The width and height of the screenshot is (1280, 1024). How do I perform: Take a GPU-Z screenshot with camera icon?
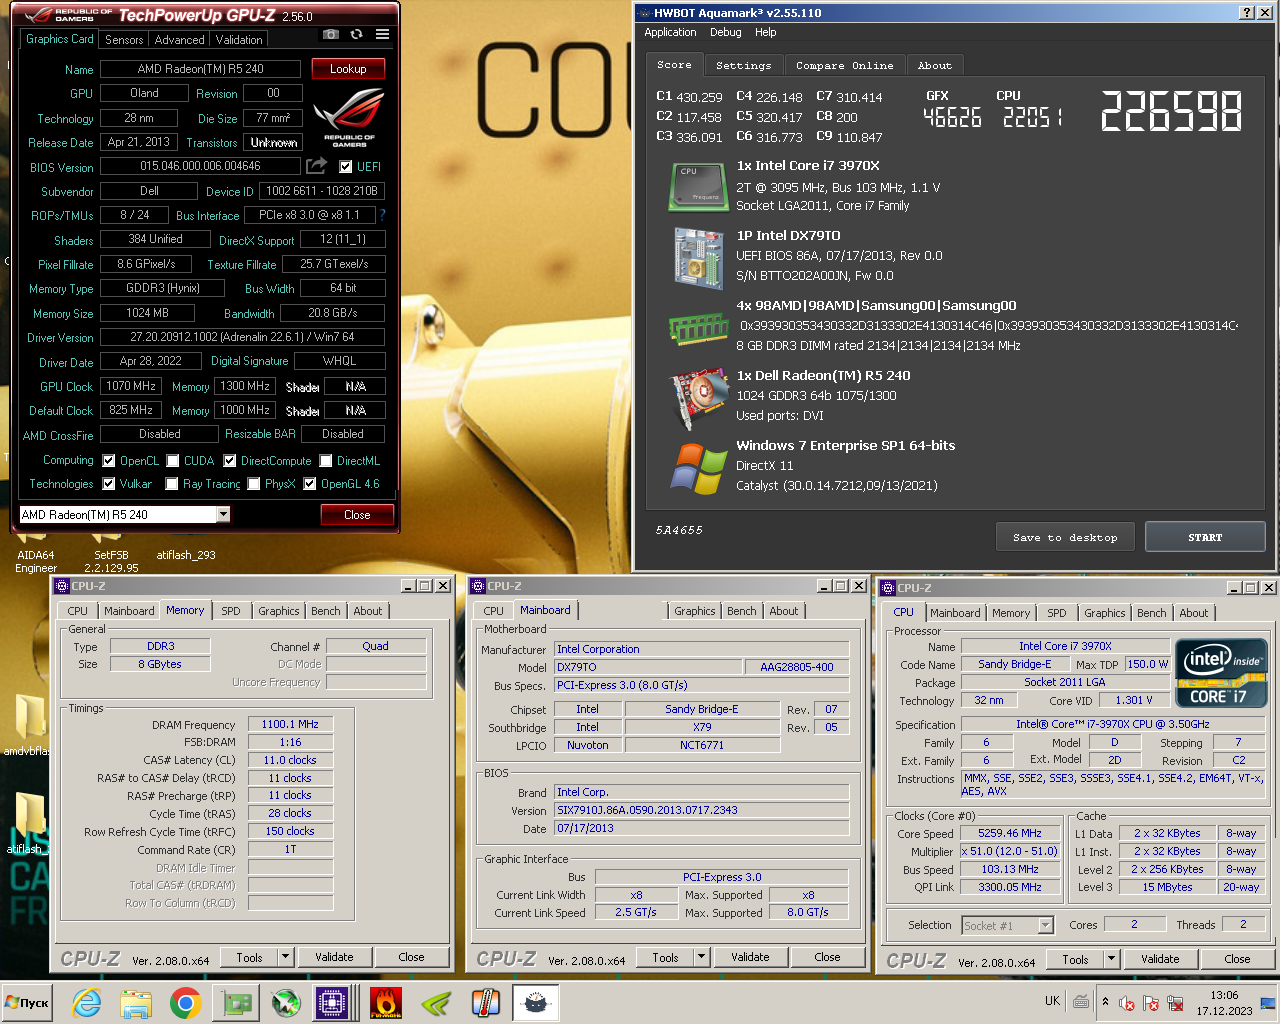point(330,34)
